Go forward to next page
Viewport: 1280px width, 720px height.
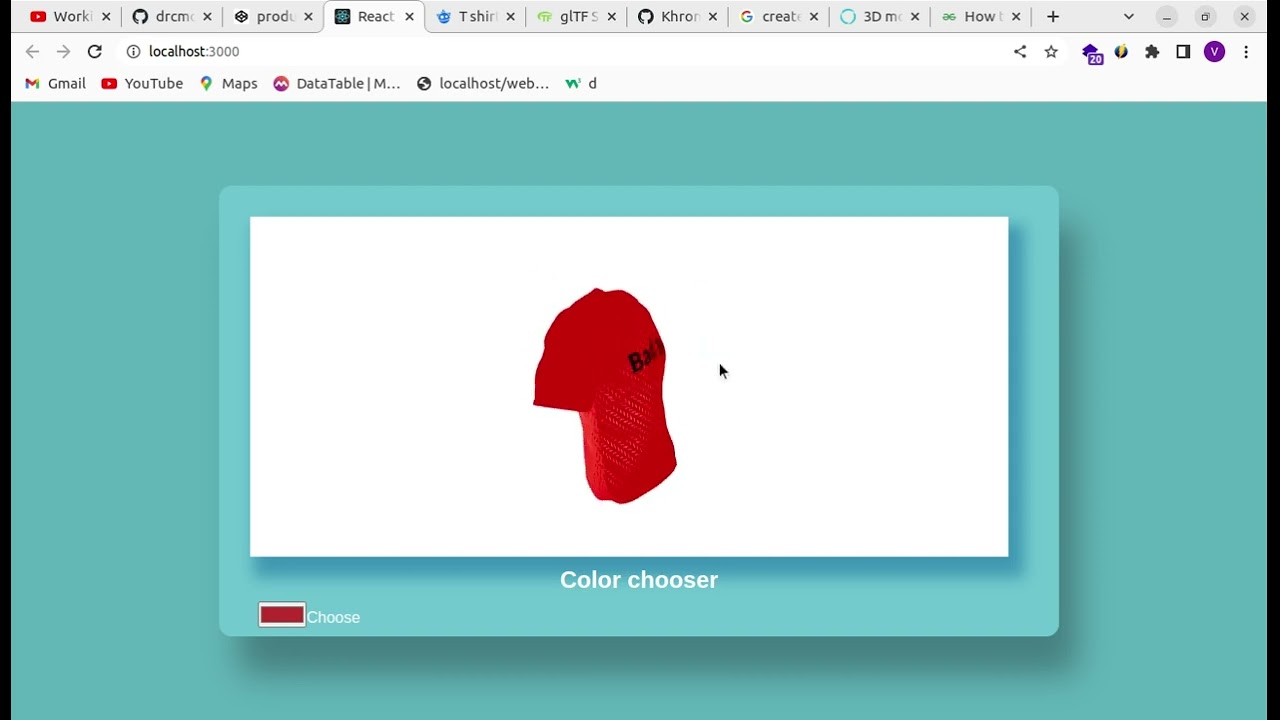tap(63, 52)
